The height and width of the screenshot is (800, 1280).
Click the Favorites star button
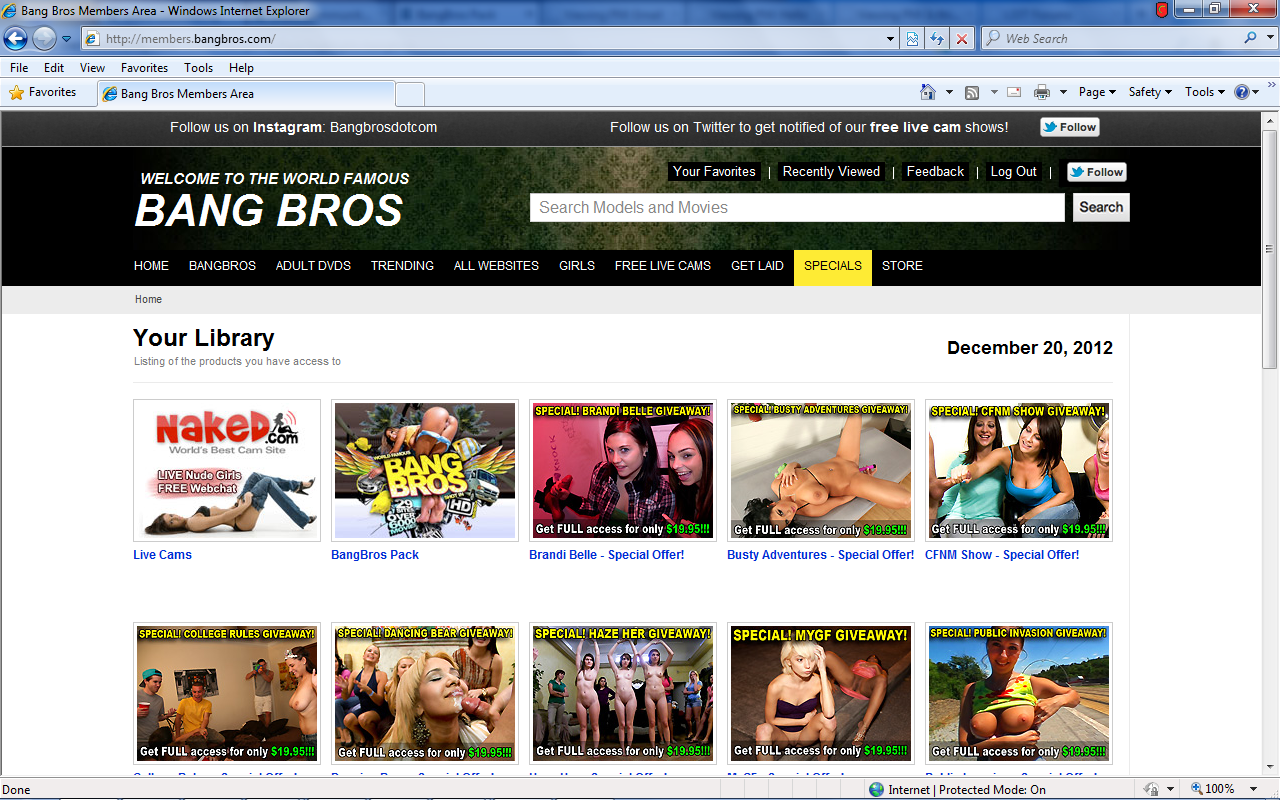(43, 92)
